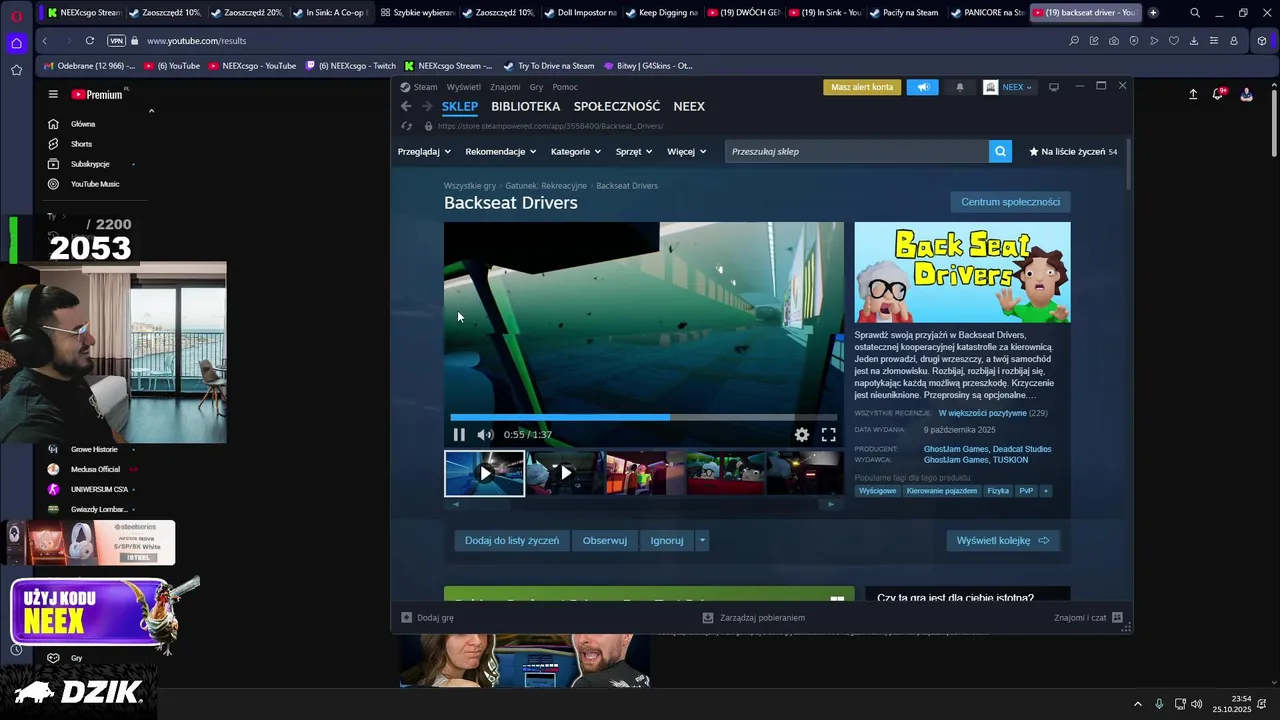This screenshot has width=1280, height=720.
Task: Expand the Więcej dropdown
Action: [687, 151]
